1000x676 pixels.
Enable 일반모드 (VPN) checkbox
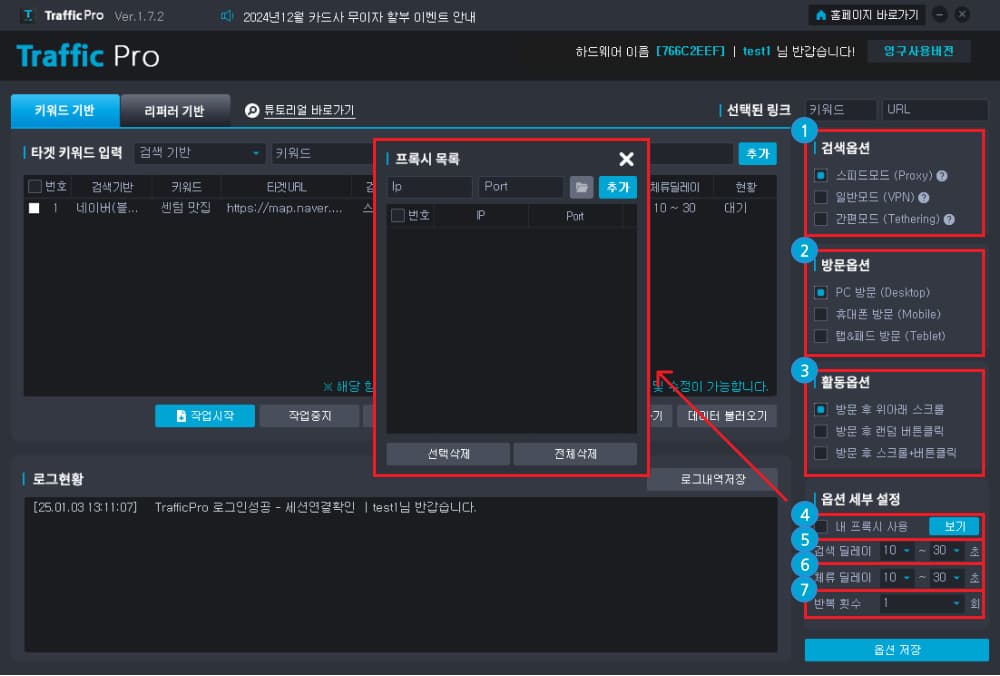click(x=821, y=197)
